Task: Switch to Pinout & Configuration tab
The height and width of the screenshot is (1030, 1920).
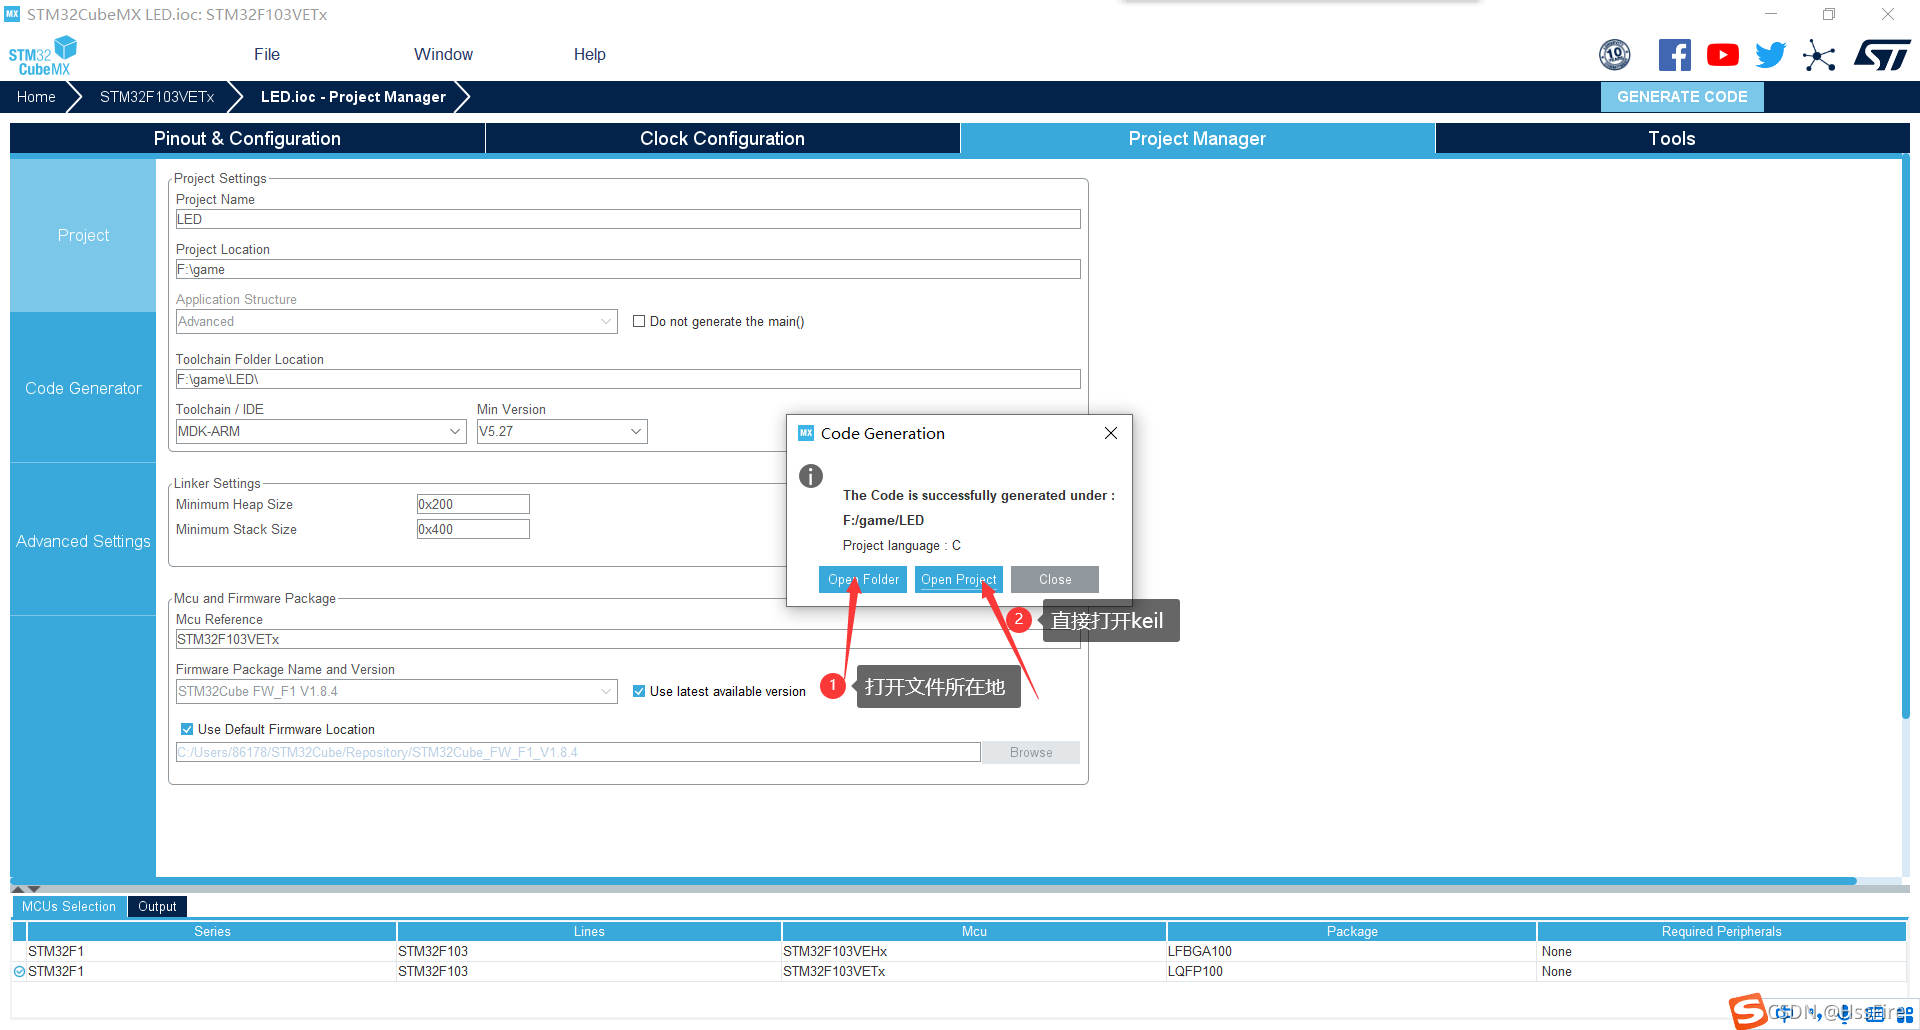Action: 247,138
